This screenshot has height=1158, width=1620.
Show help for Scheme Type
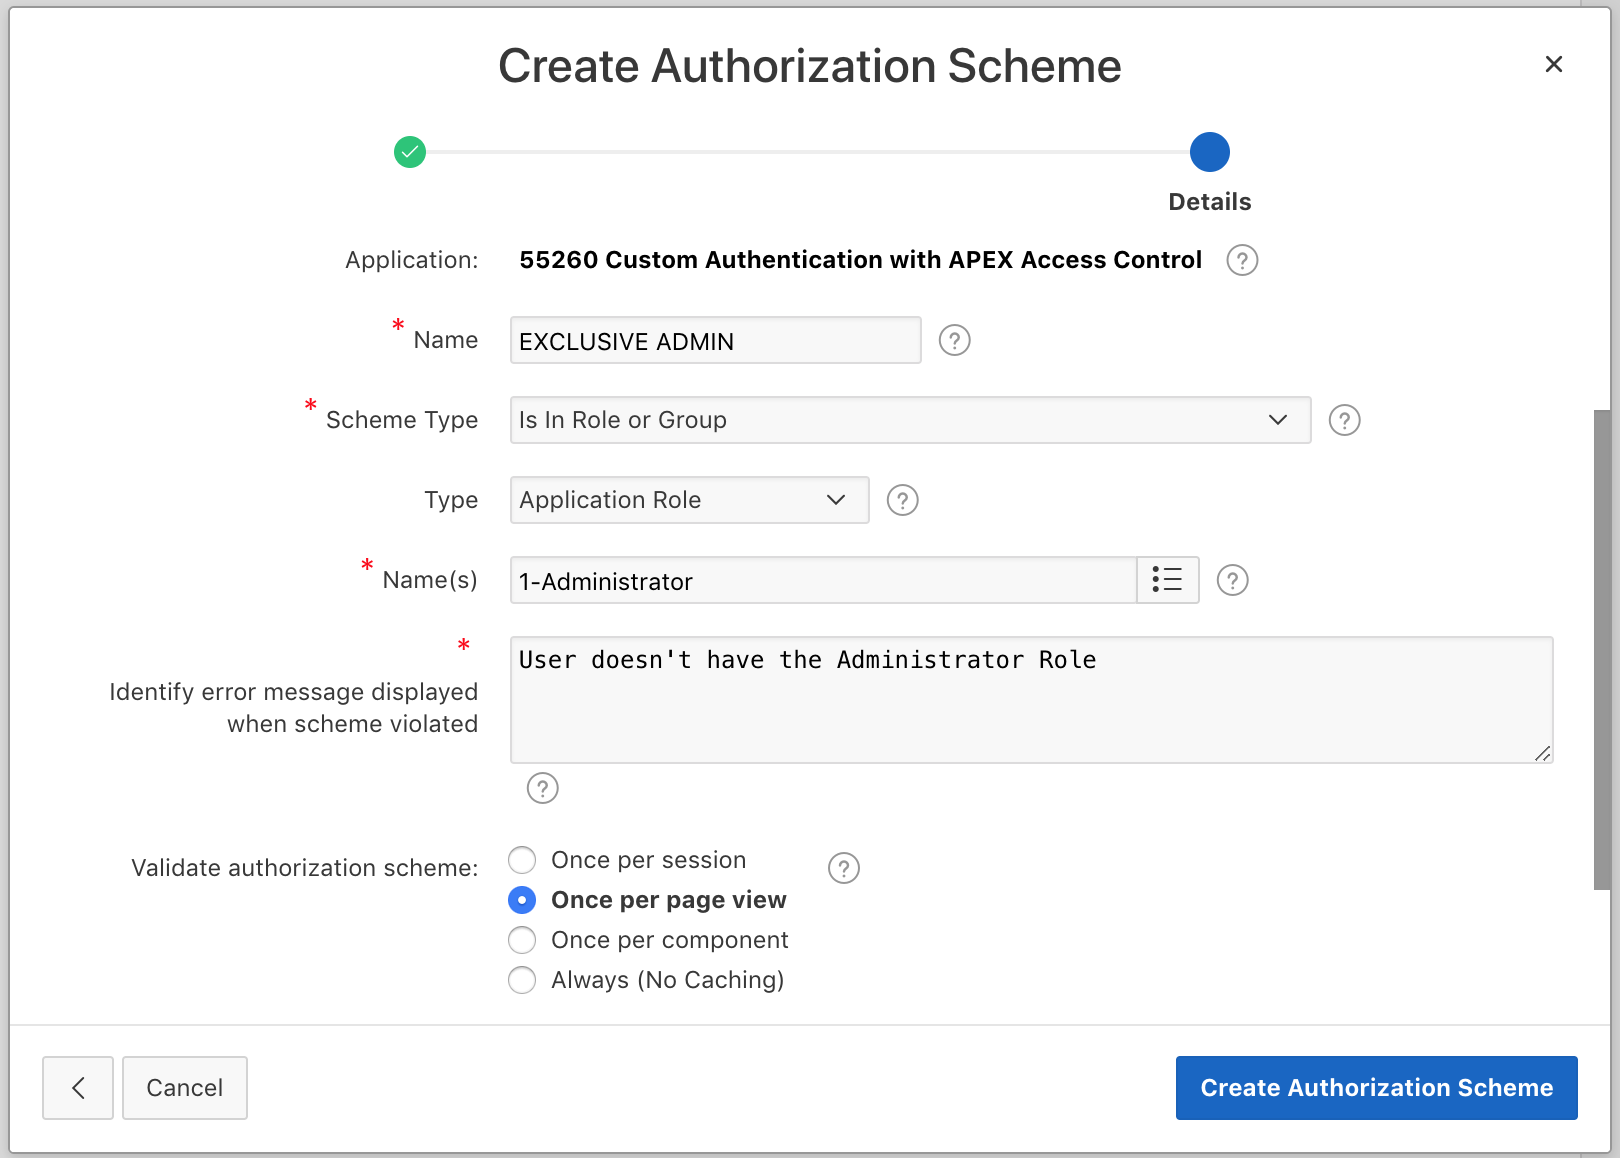tap(1344, 420)
